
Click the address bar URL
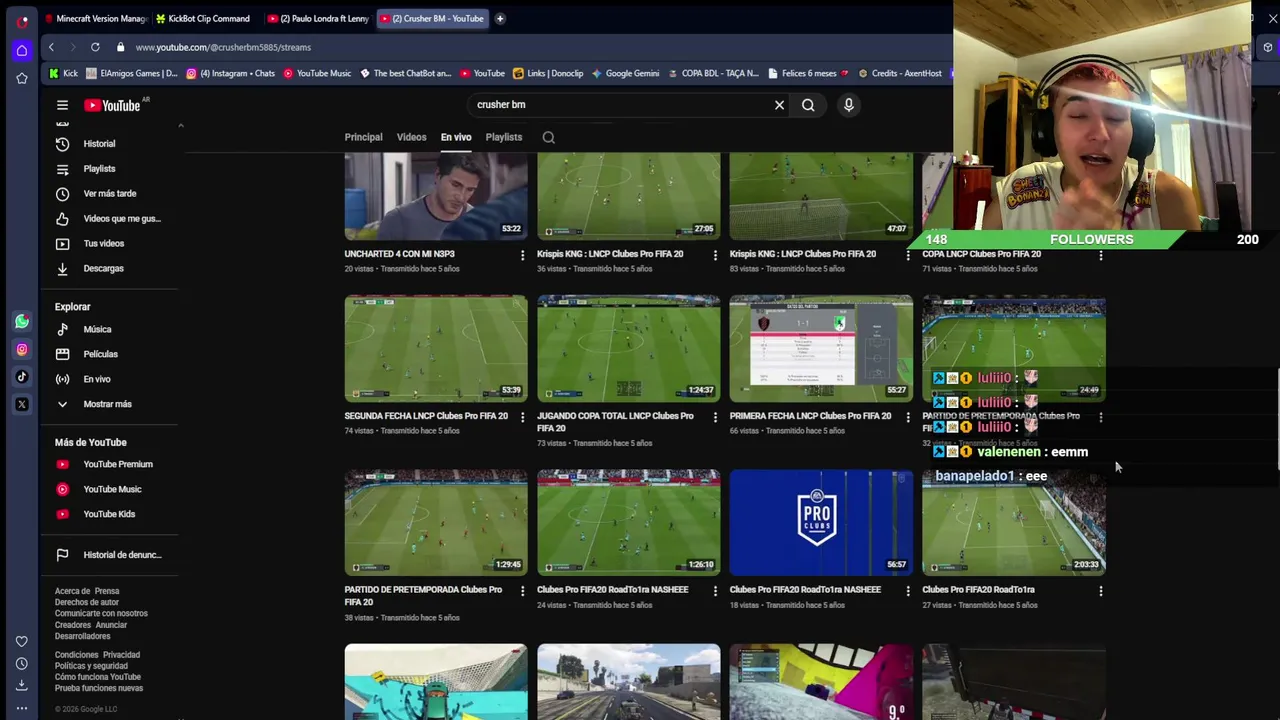pyautogui.click(x=223, y=47)
